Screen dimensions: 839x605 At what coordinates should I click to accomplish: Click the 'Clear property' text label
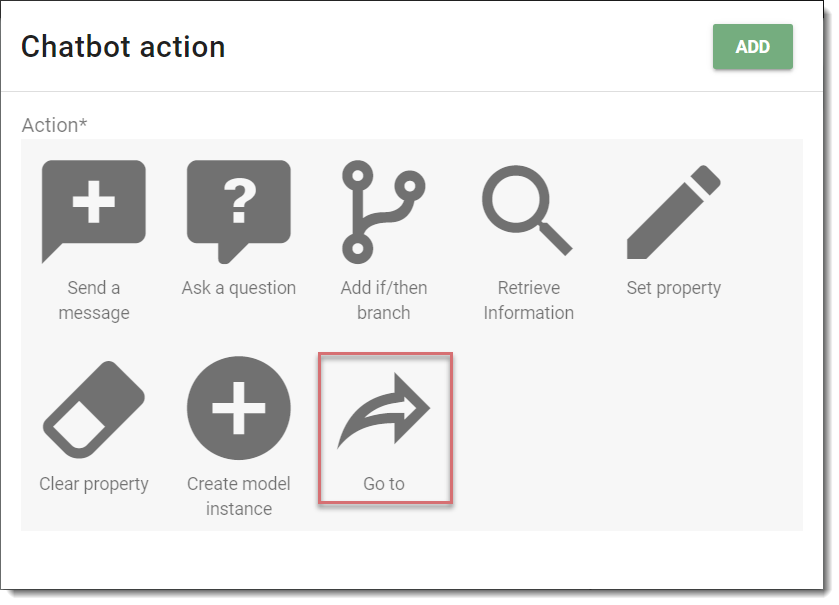coord(94,484)
